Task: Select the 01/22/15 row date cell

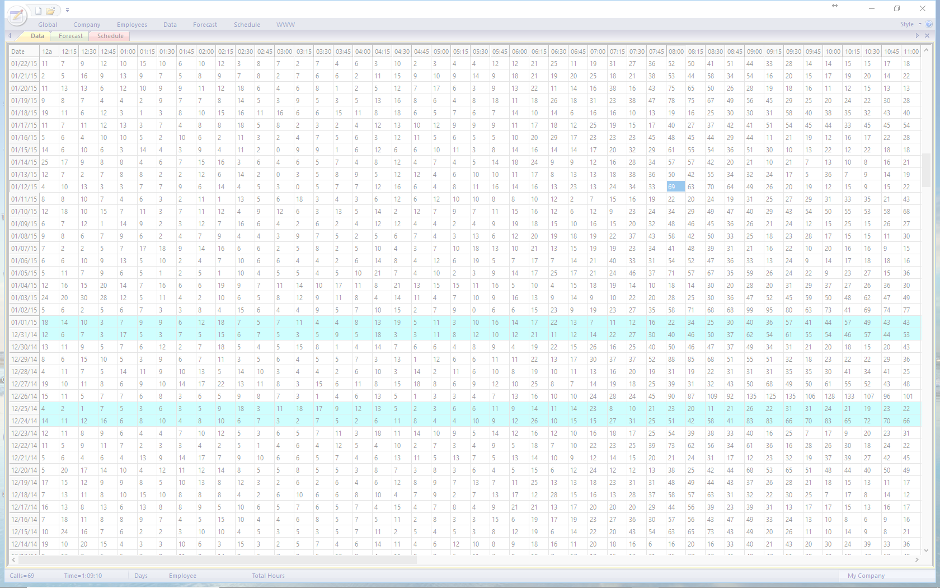Action: (x=24, y=64)
